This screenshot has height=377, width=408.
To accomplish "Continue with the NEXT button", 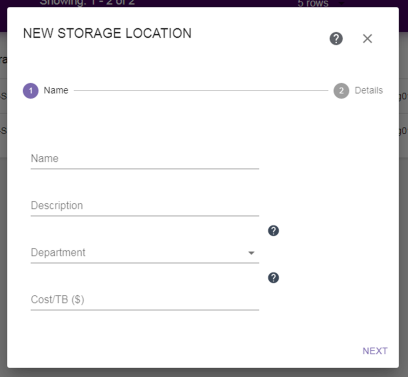I will (x=375, y=351).
